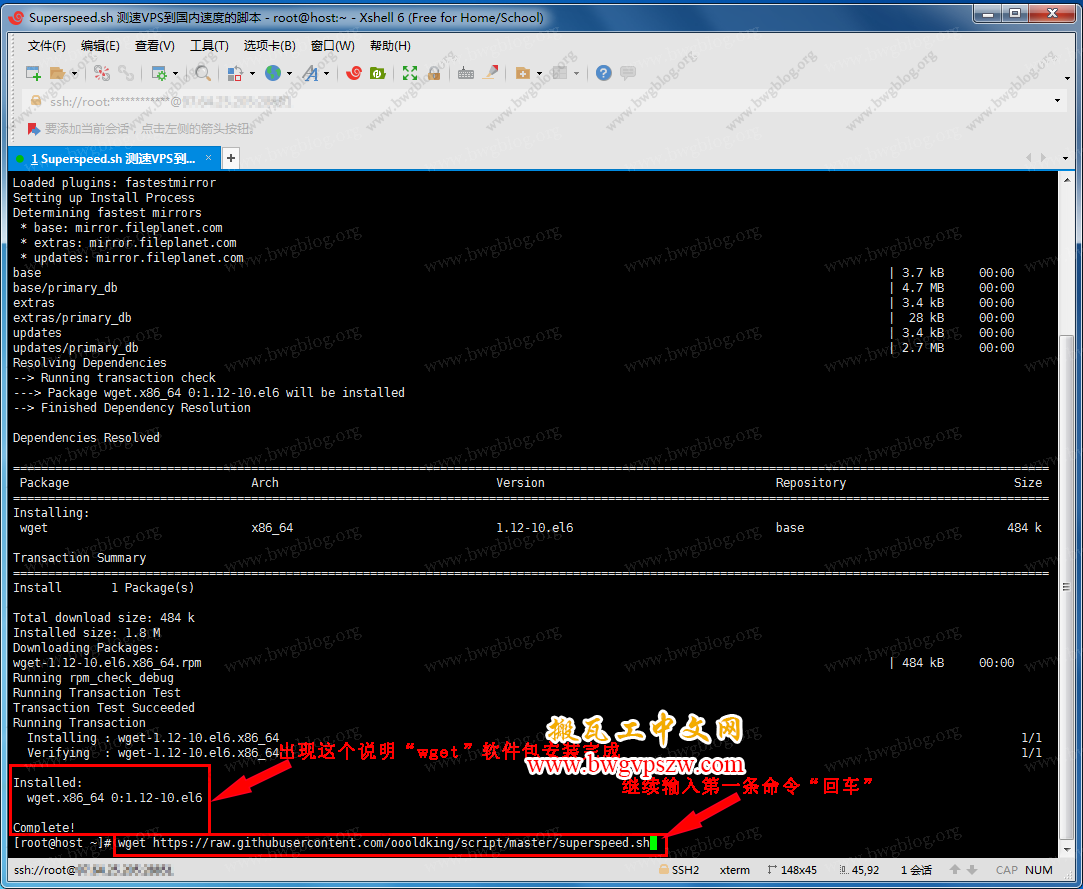This screenshot has width=1083, height=889.
Task: Click the magnifier find icon
Action: (x=203, y=73)
